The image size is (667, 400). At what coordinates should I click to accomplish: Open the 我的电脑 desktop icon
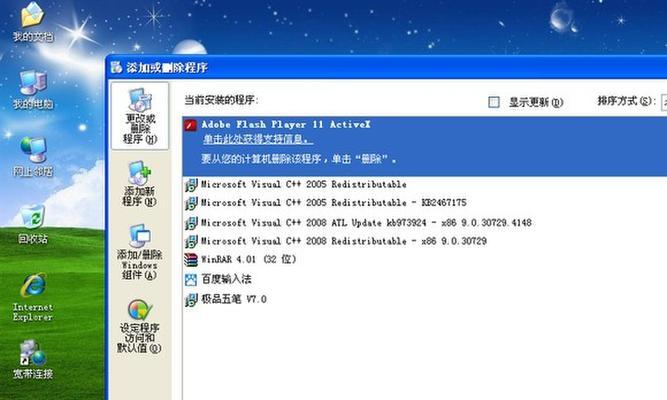tap(33, 83)
